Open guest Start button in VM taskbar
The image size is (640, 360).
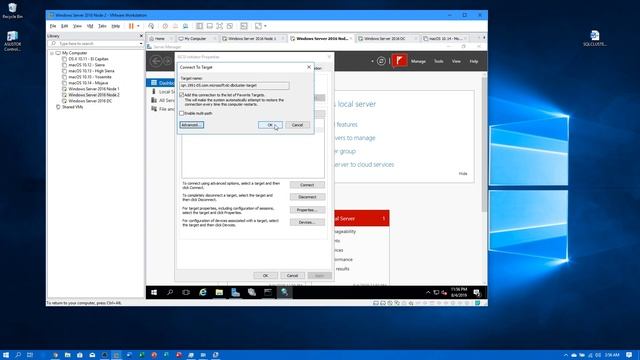pyautogui.click(x=154, y=292)
